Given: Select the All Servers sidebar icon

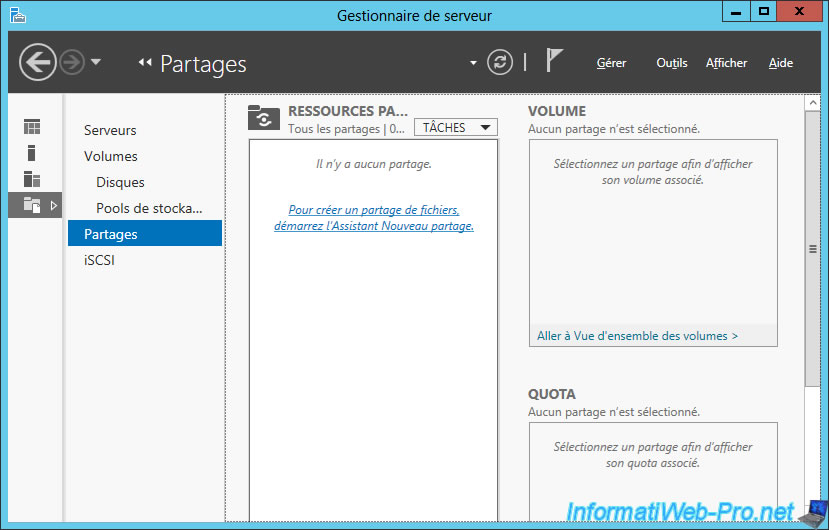Looking at the screenshot, I should click(32, 179).
